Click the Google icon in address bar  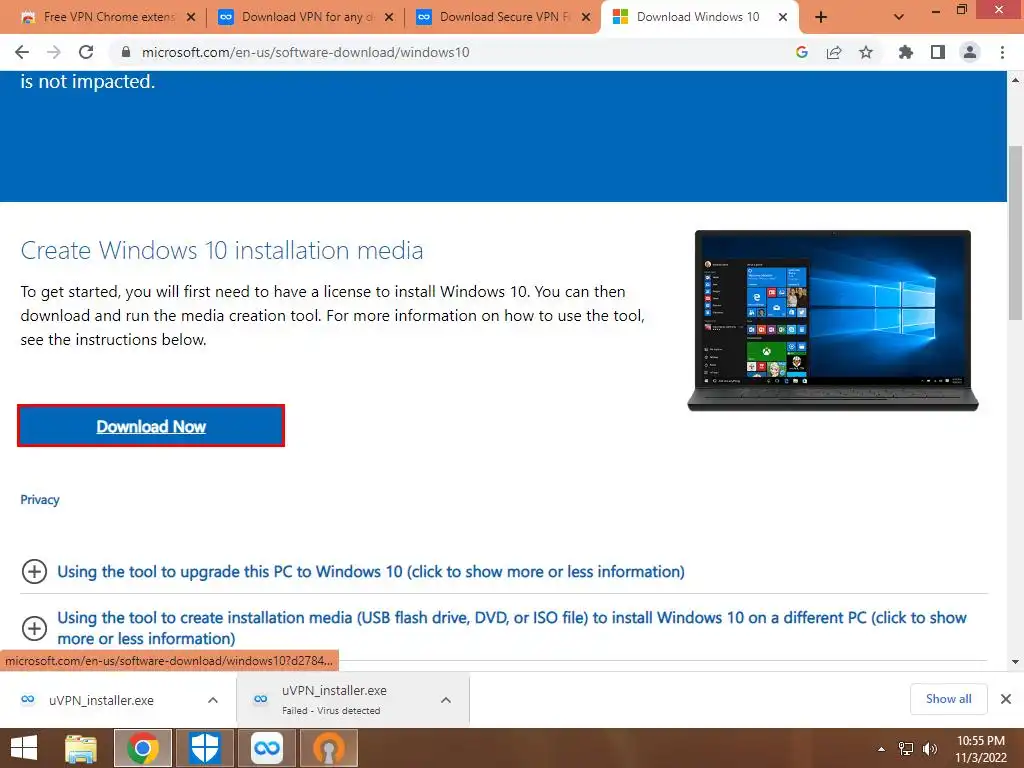pyautogui.click(x=802, y=52)
